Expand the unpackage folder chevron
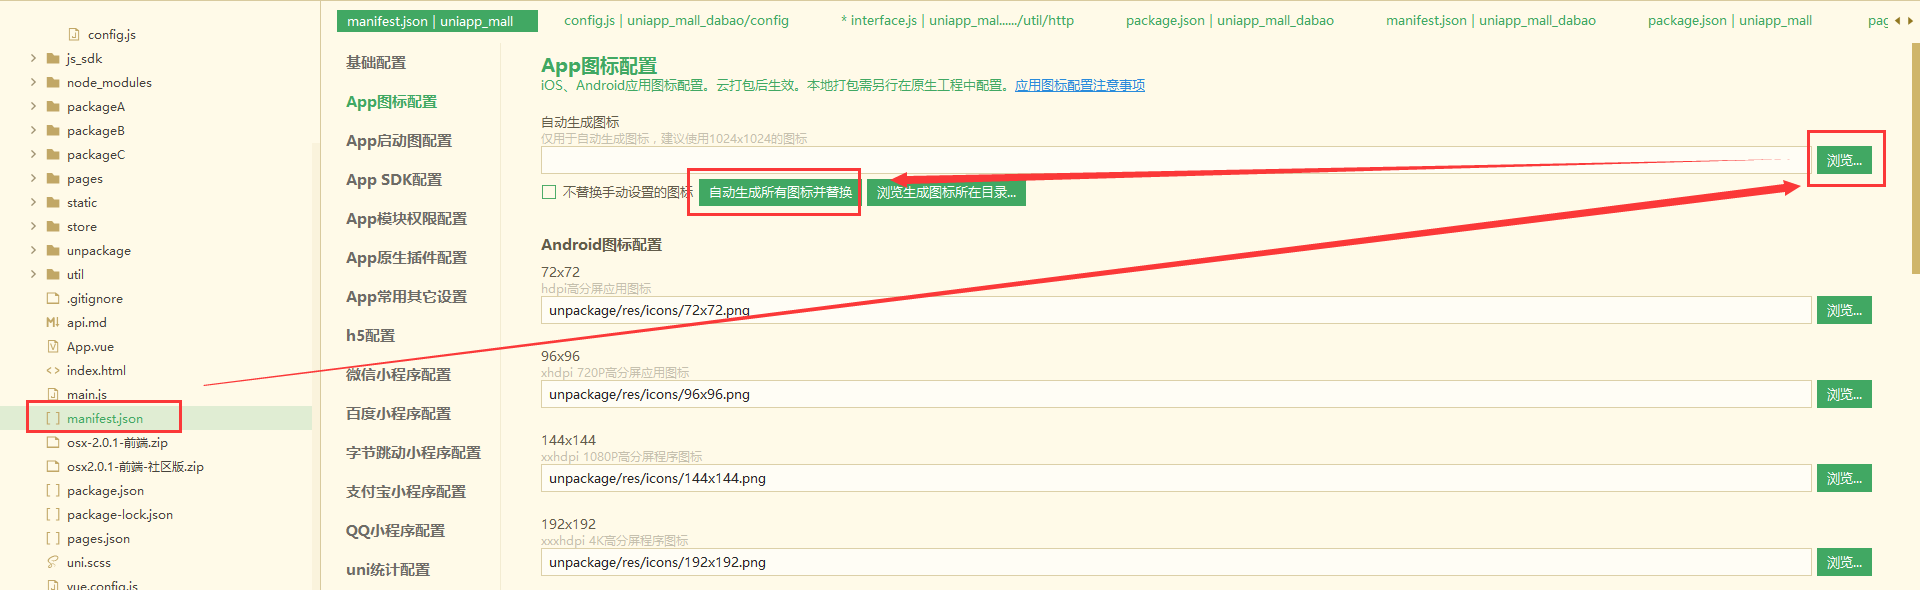Screen dimensions: 1920x590 pos(33,251)
